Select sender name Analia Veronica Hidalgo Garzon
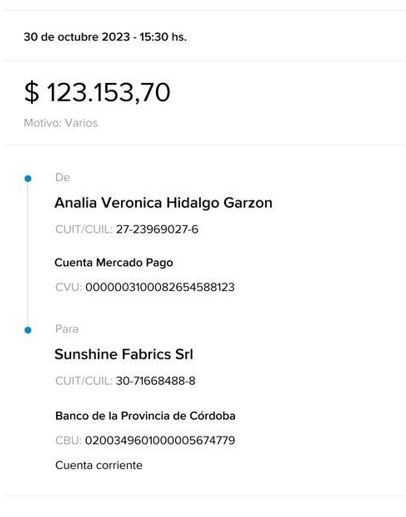This screenshot has height=517, width=406. coord(163,203)
